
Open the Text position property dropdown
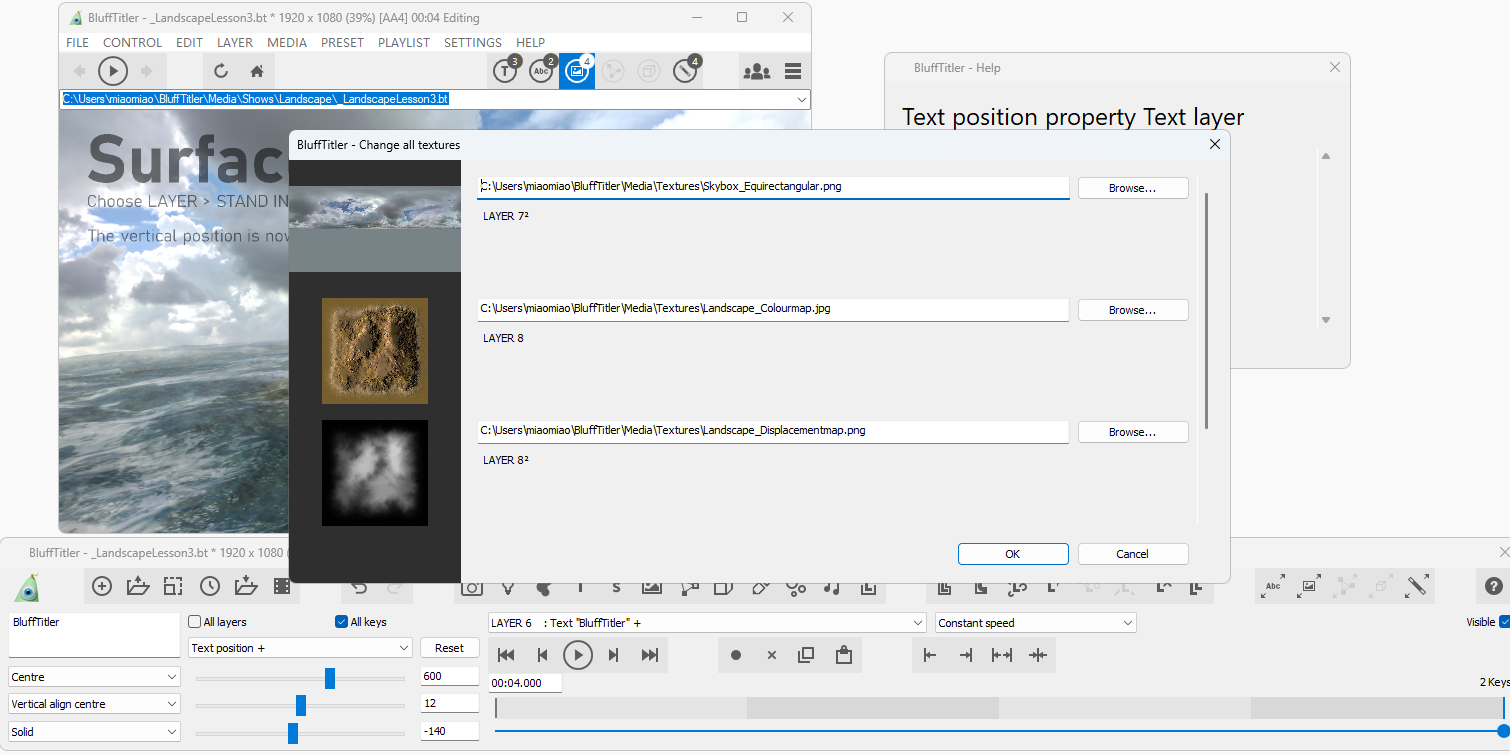pyautogui.click(x=300, y=648)
